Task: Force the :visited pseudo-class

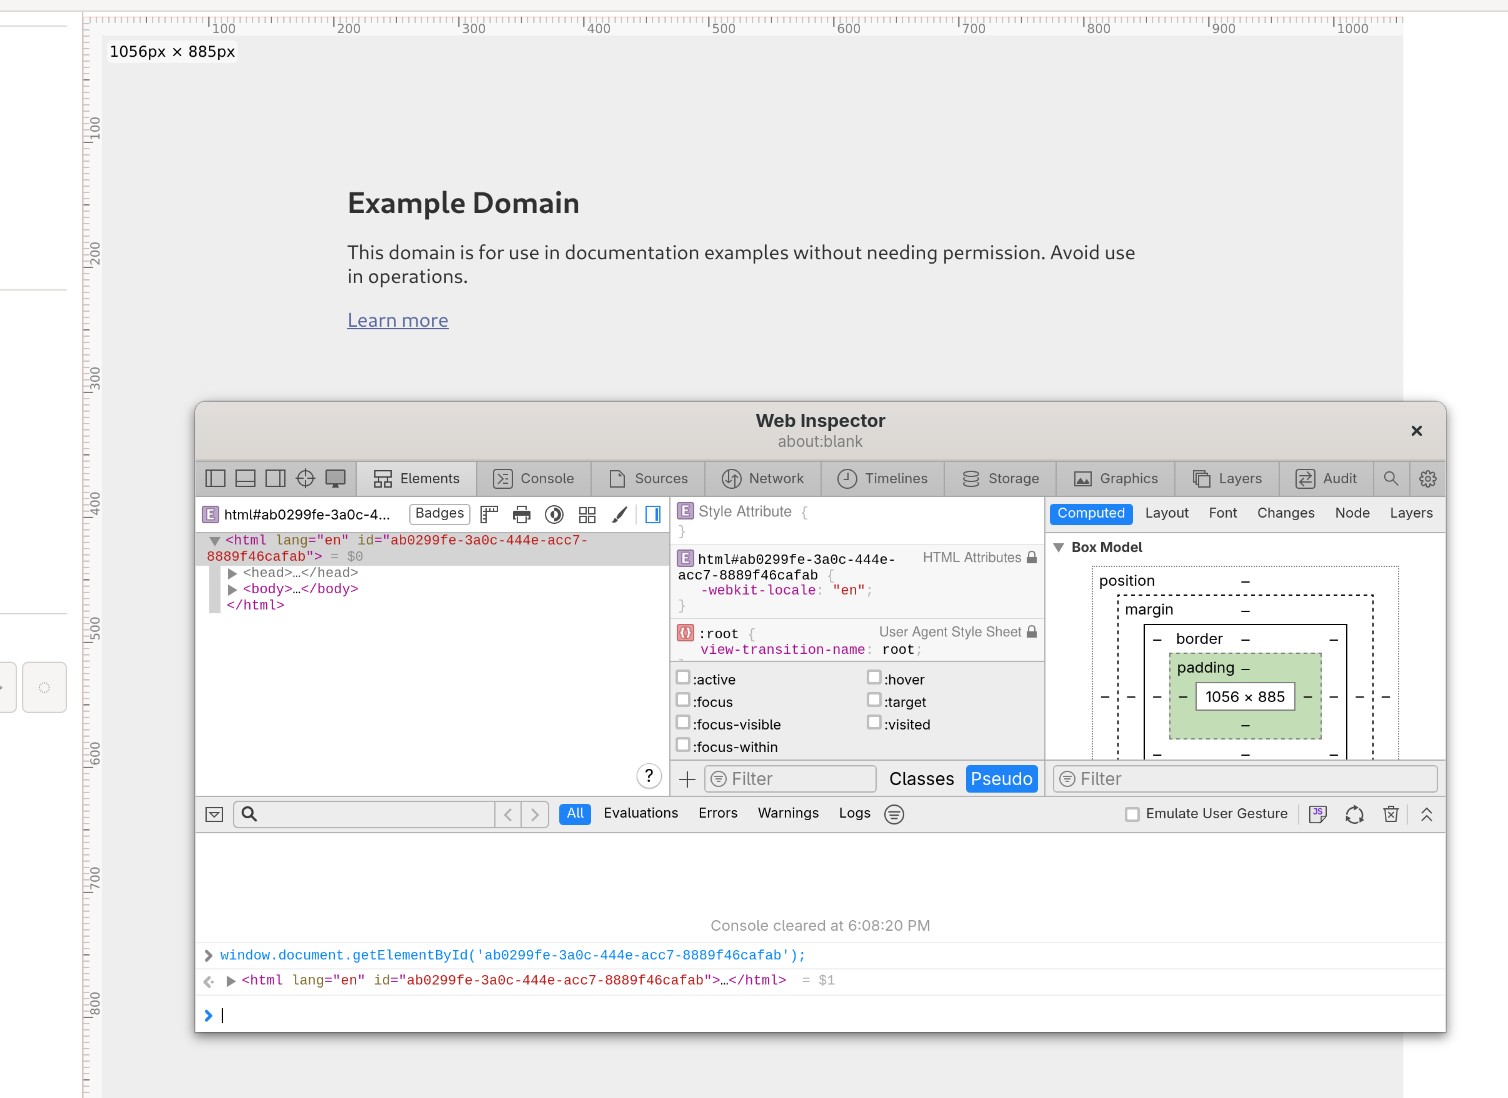Action: (874, 722)
